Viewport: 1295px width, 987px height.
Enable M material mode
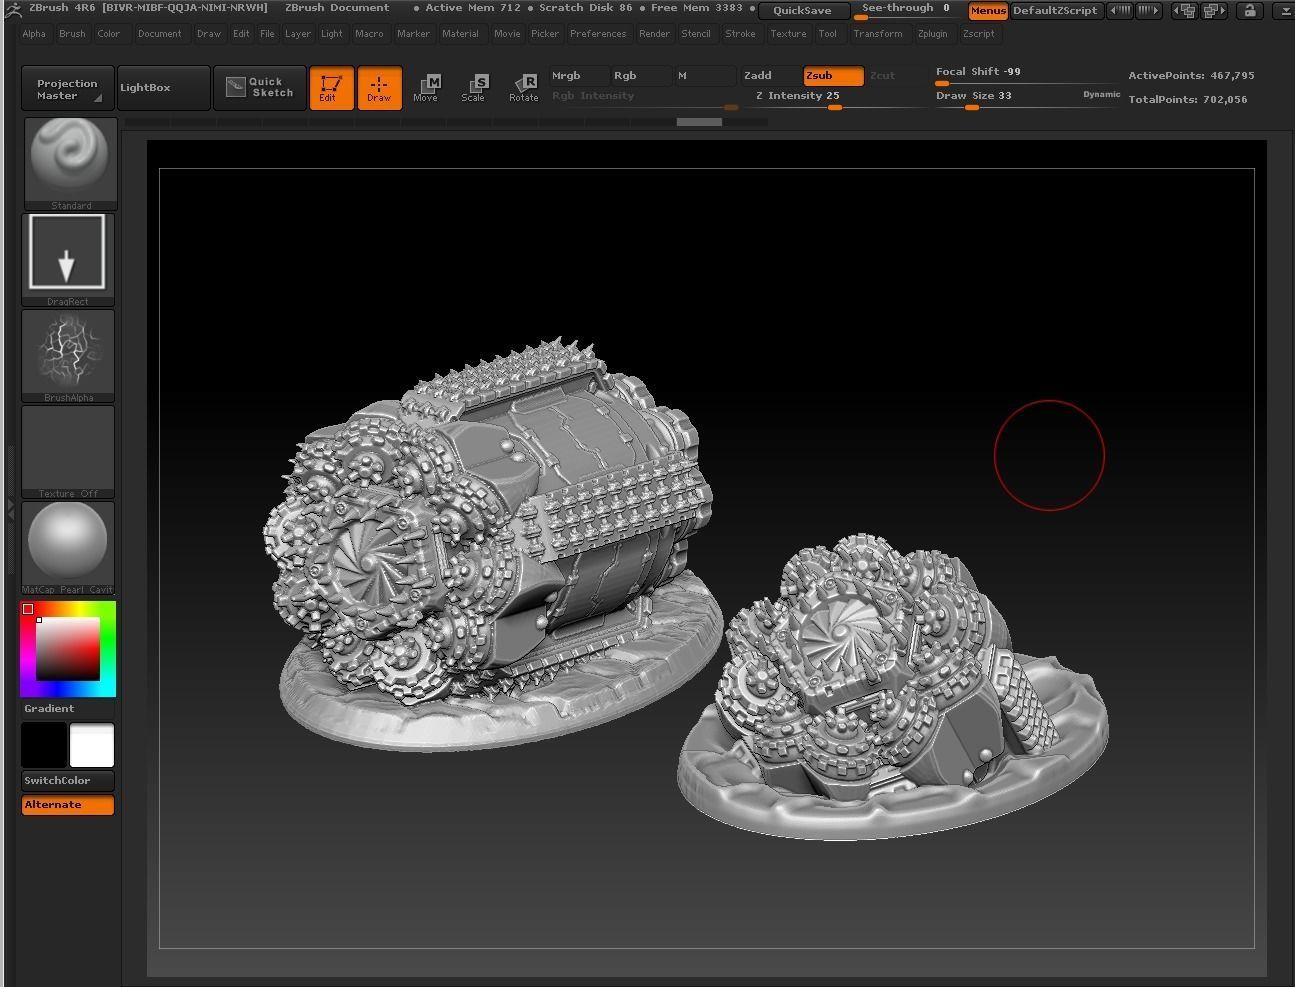click(x=705, y=76)
